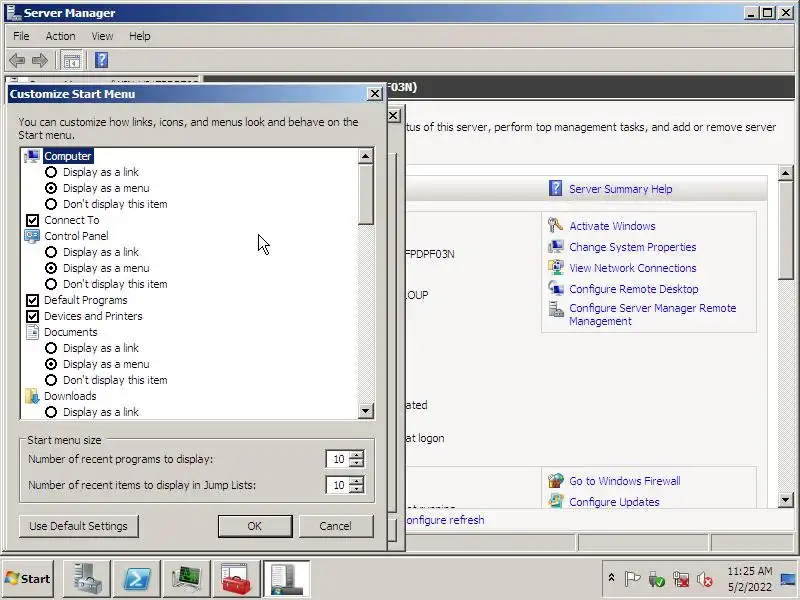Click the Jump Lists items number field
The height and width of the screenshot is (600, 800).
coord(338,485)
